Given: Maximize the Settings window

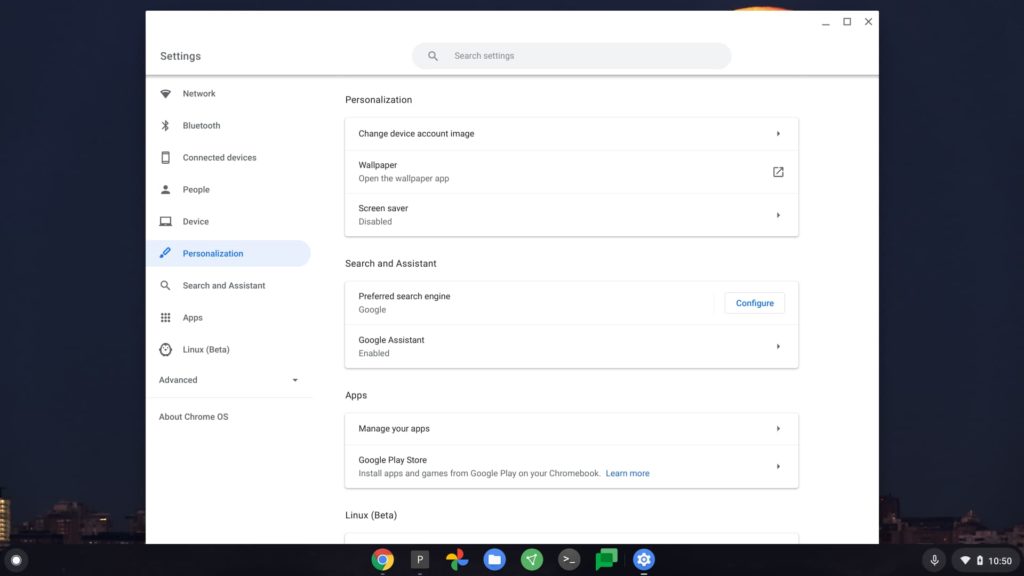Looking at the screenshot, I should tap(847, 22).
